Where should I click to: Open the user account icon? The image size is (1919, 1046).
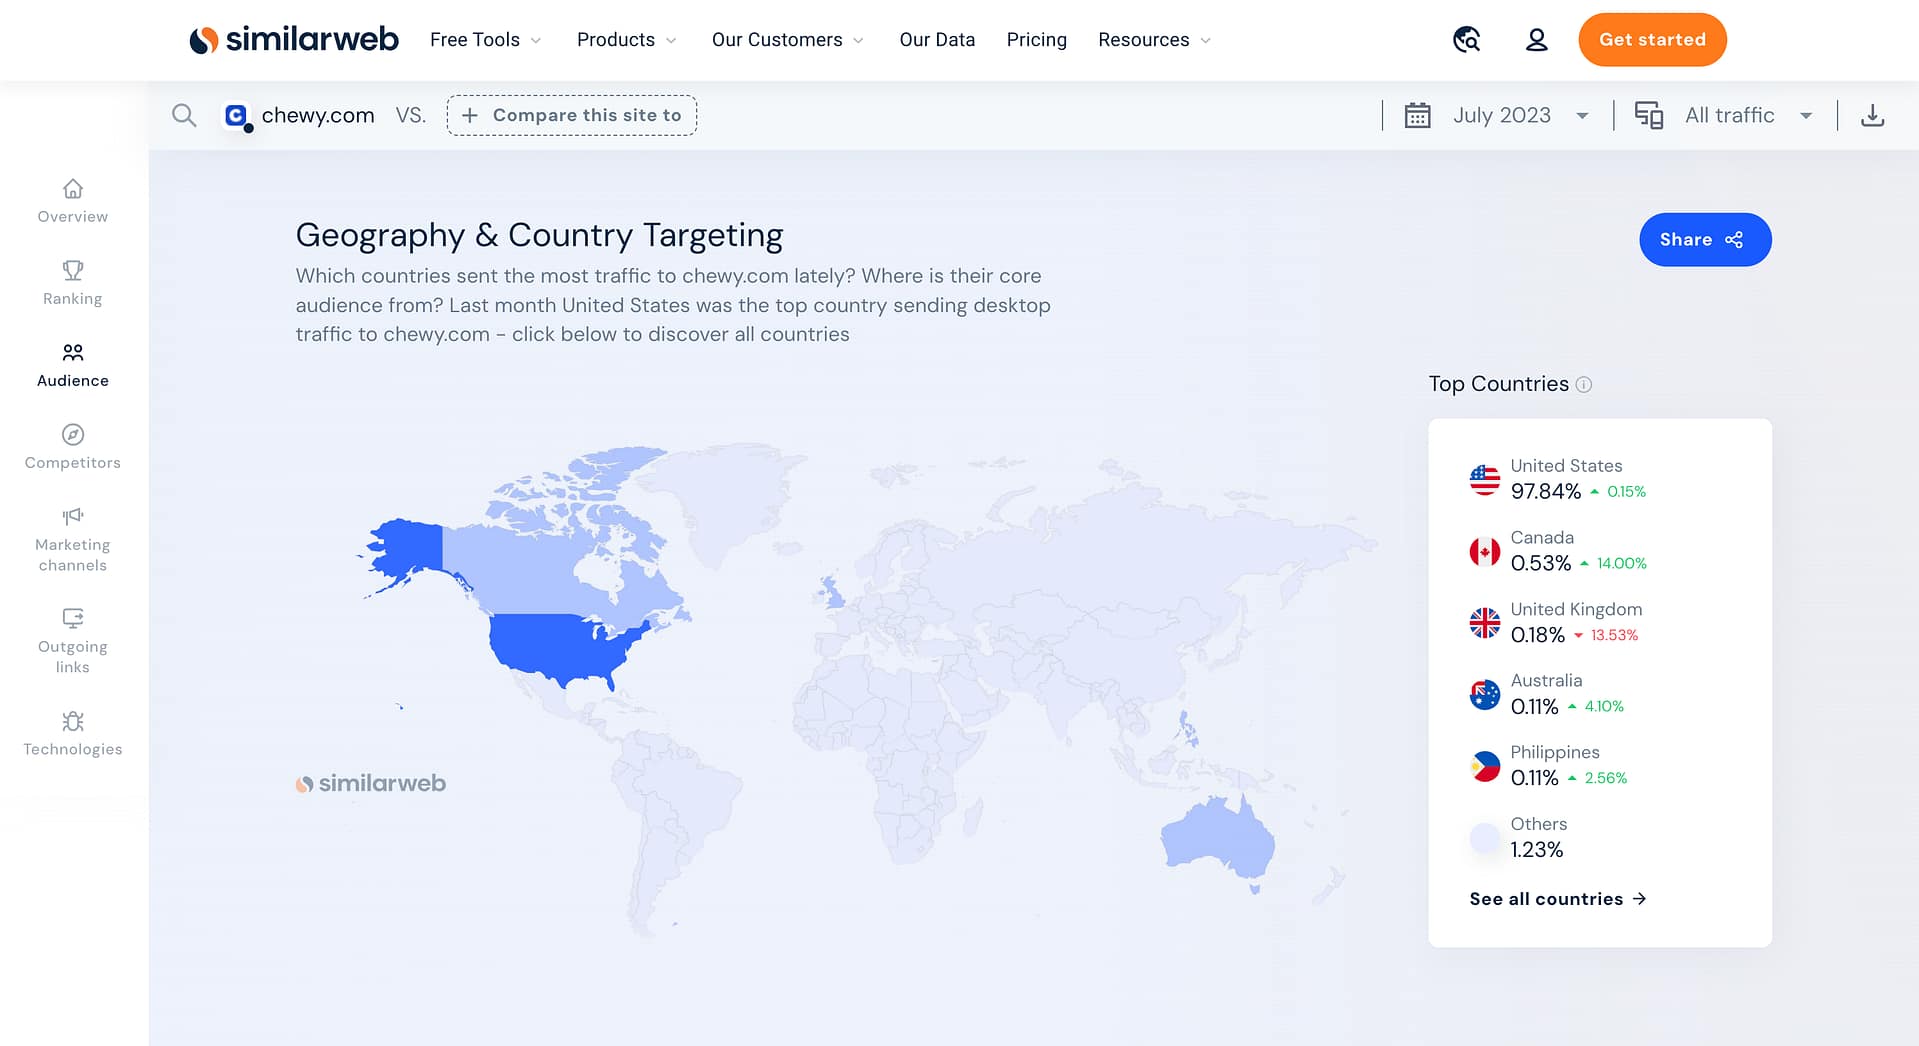(x=1536, y=39)
